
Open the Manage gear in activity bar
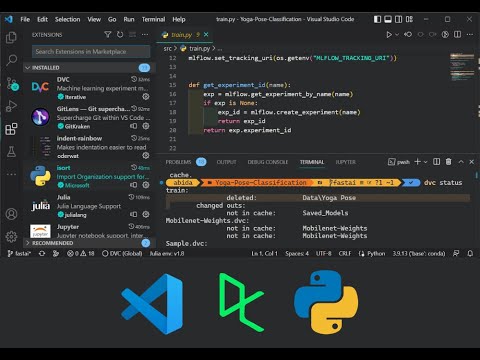point(11,236)
